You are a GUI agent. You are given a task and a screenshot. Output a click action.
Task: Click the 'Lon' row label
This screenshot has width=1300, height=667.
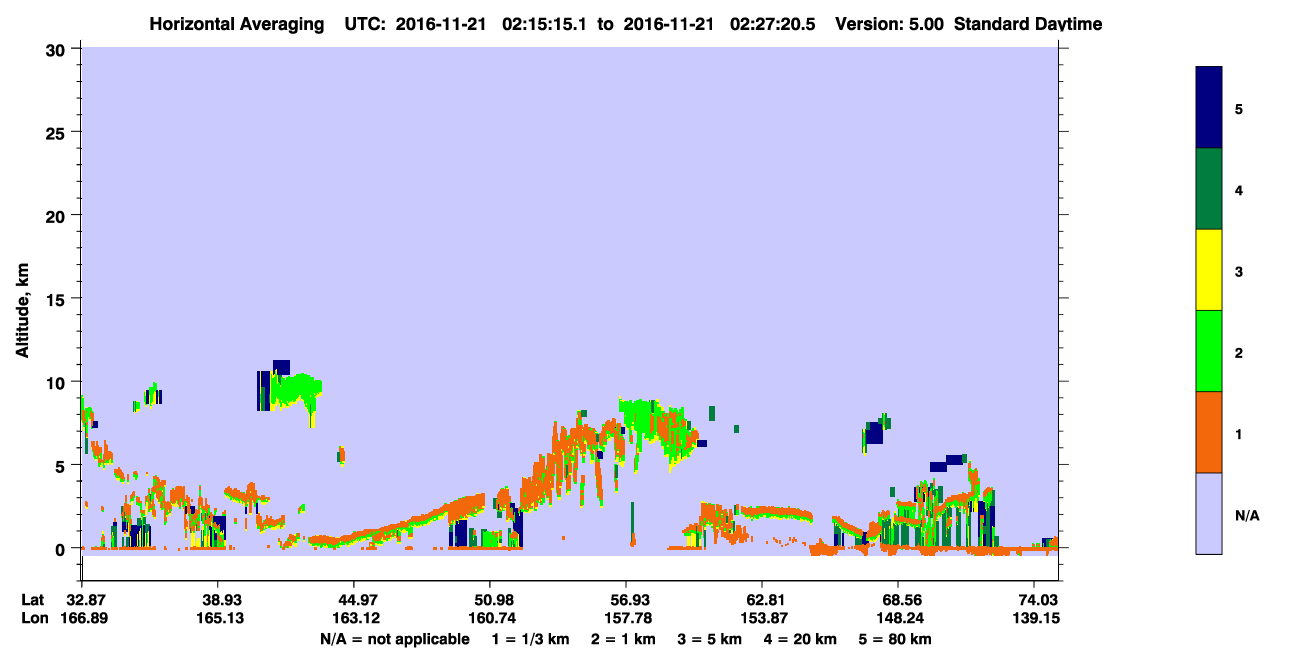(x=34, y=618)
